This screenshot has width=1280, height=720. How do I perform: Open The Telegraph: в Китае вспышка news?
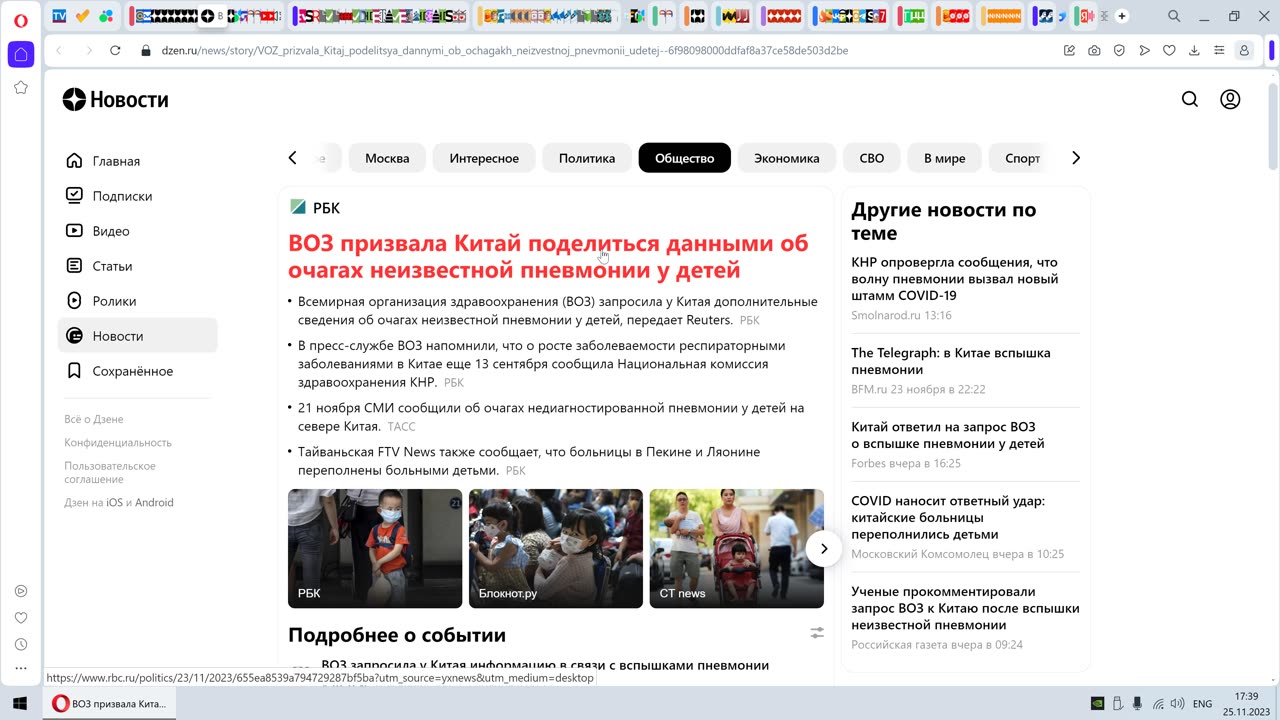pos(951,361)
